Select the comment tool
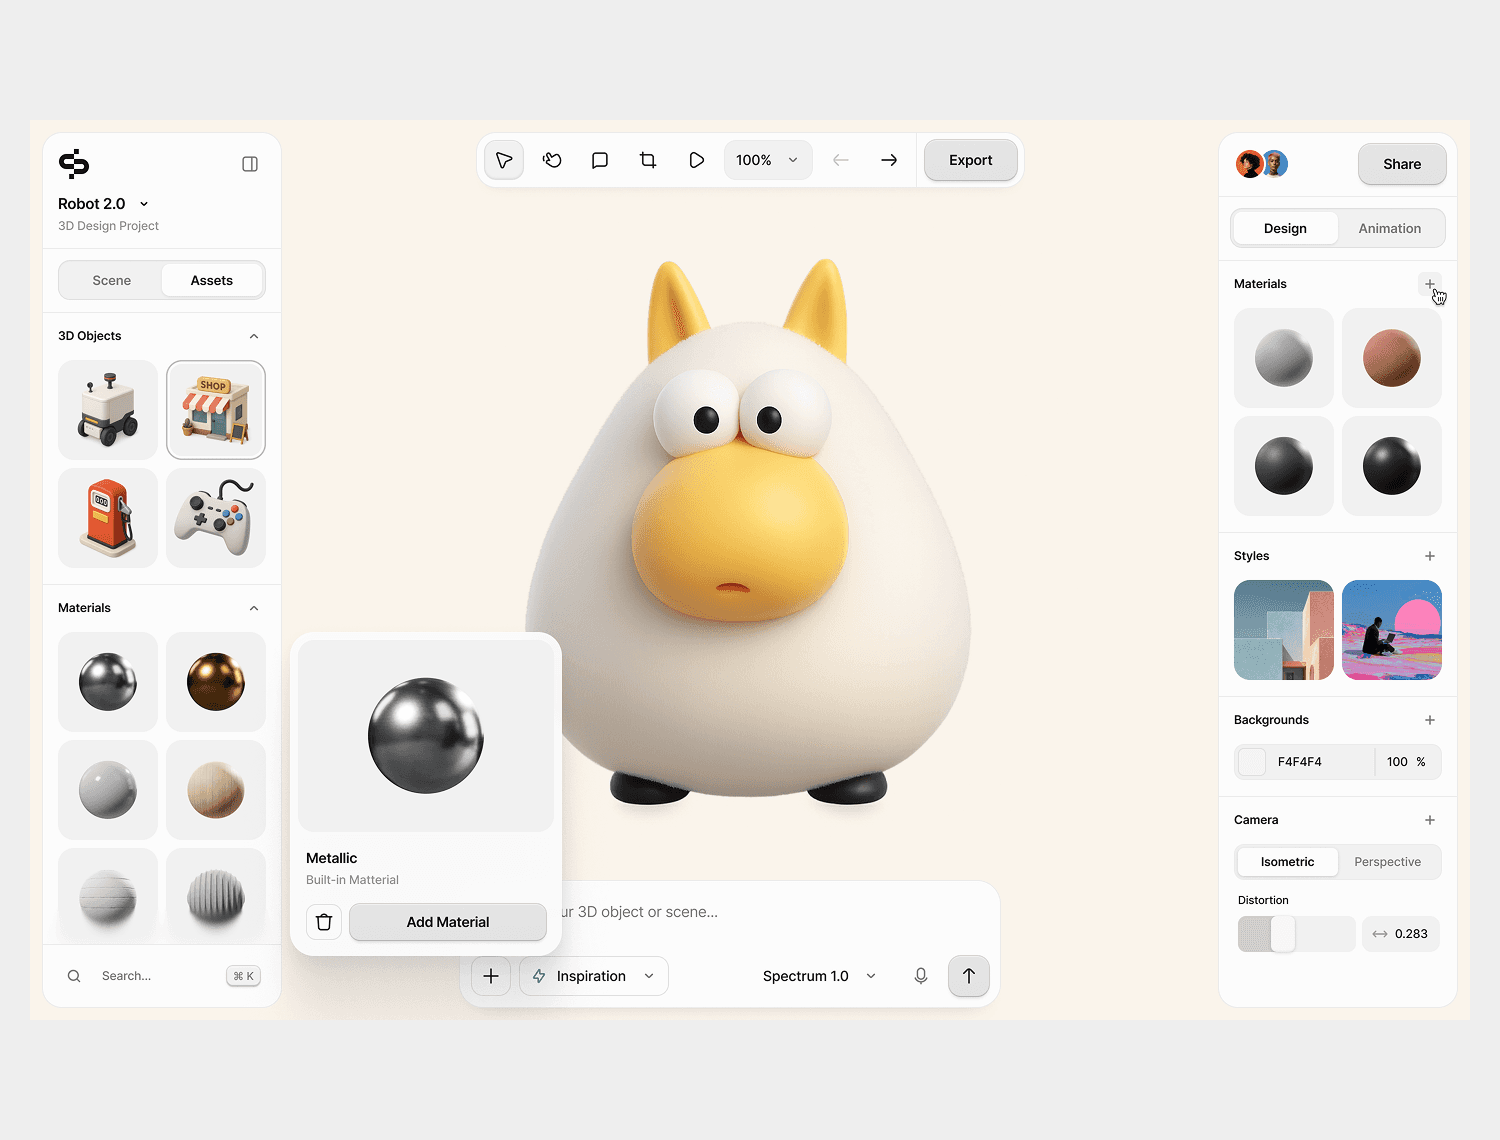The height and width of the screenshot is (1140, 1500). tap(600, 160)
